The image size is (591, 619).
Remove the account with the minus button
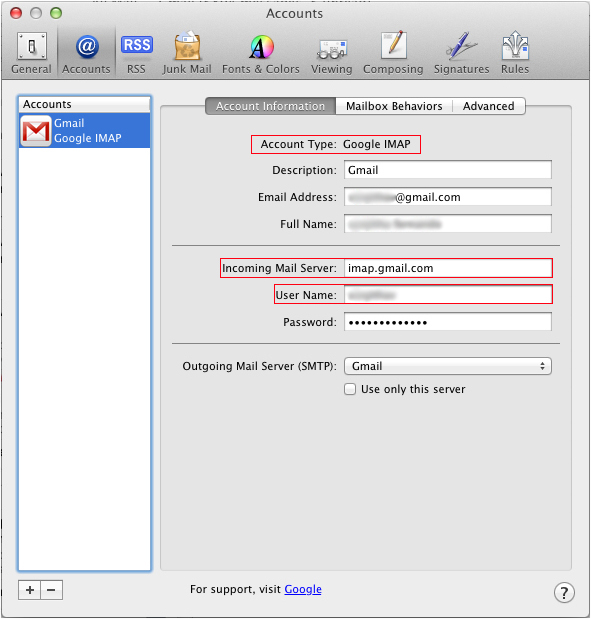51,590
